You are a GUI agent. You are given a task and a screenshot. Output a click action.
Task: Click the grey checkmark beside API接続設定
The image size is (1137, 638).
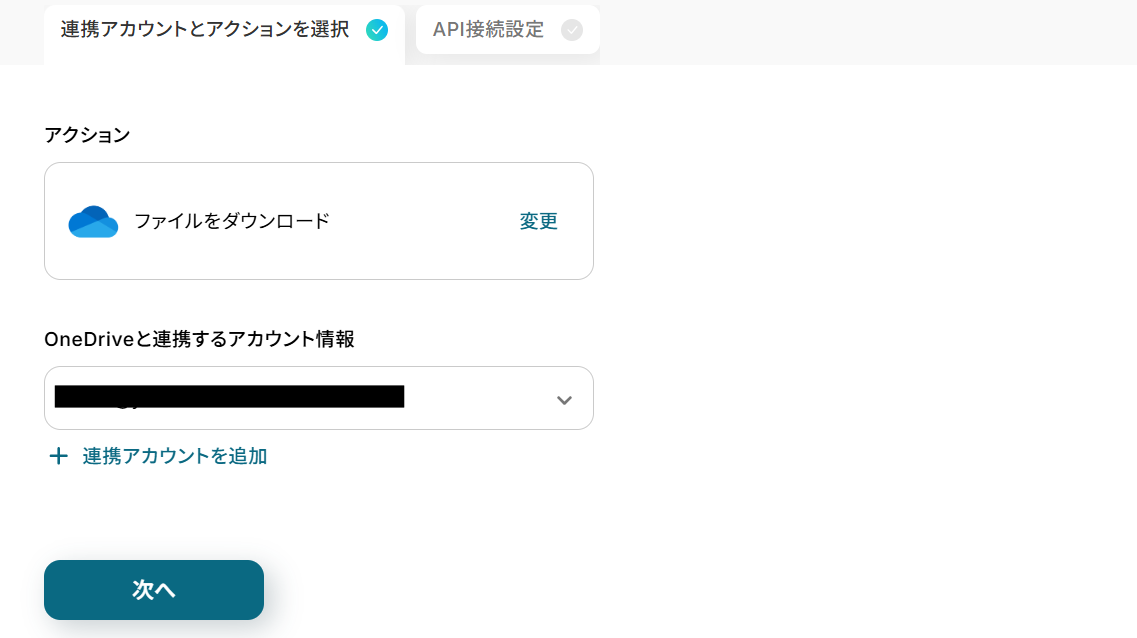(x=572, y=30)
